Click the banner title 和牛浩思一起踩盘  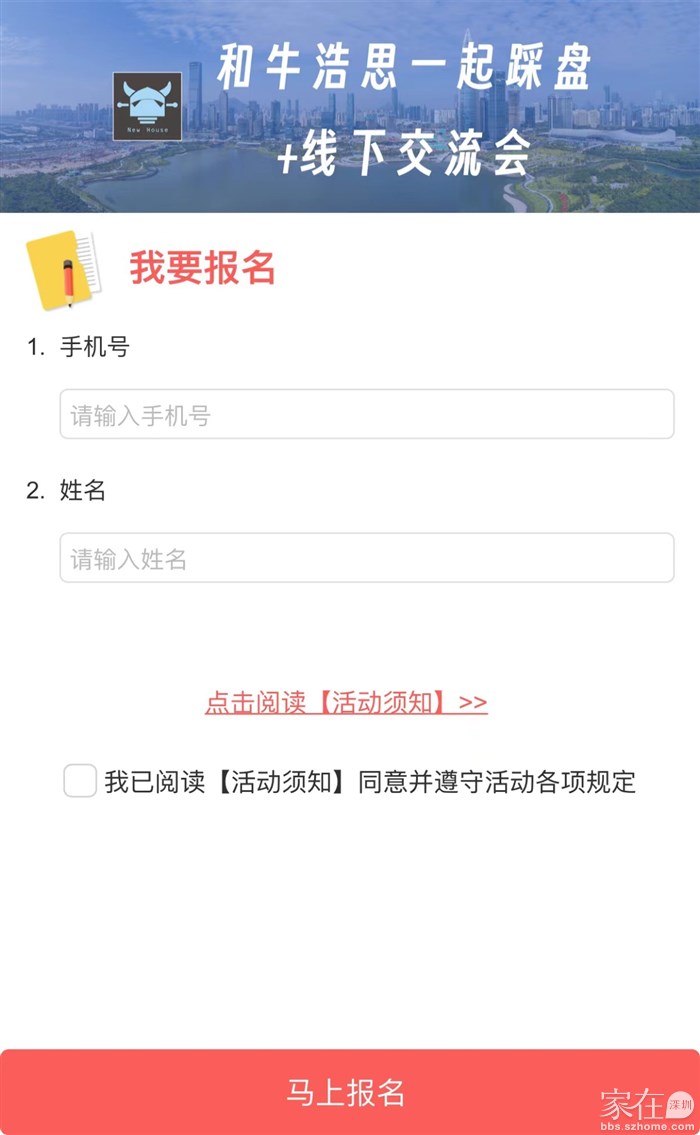(x=404, y=67)
